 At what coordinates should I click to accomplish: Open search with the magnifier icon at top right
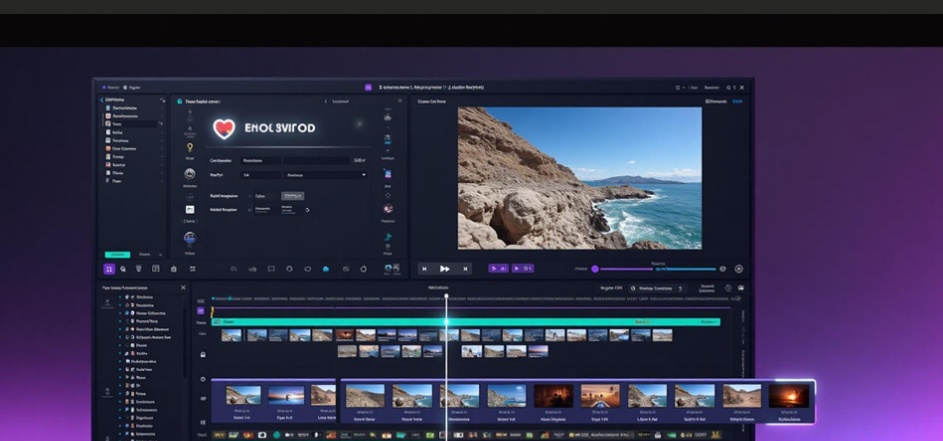coord(730,87)
